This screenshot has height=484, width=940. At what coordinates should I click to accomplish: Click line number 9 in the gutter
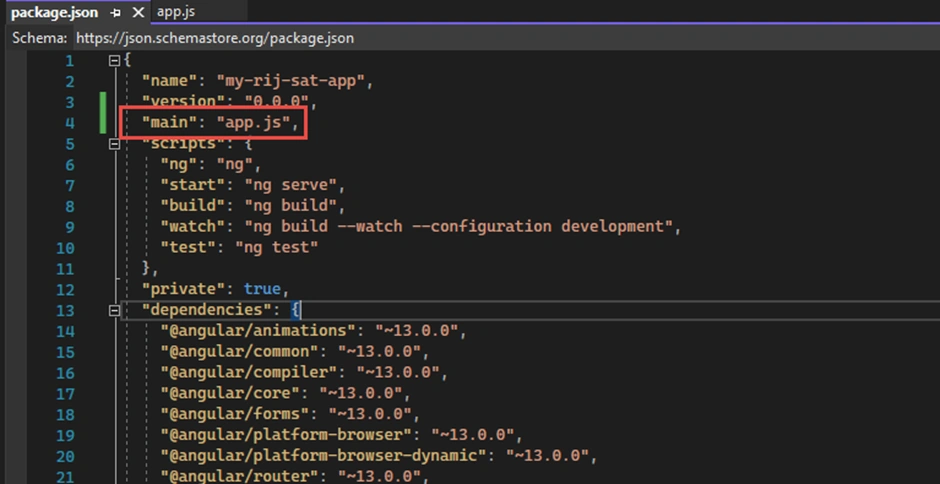pos(70,227)
